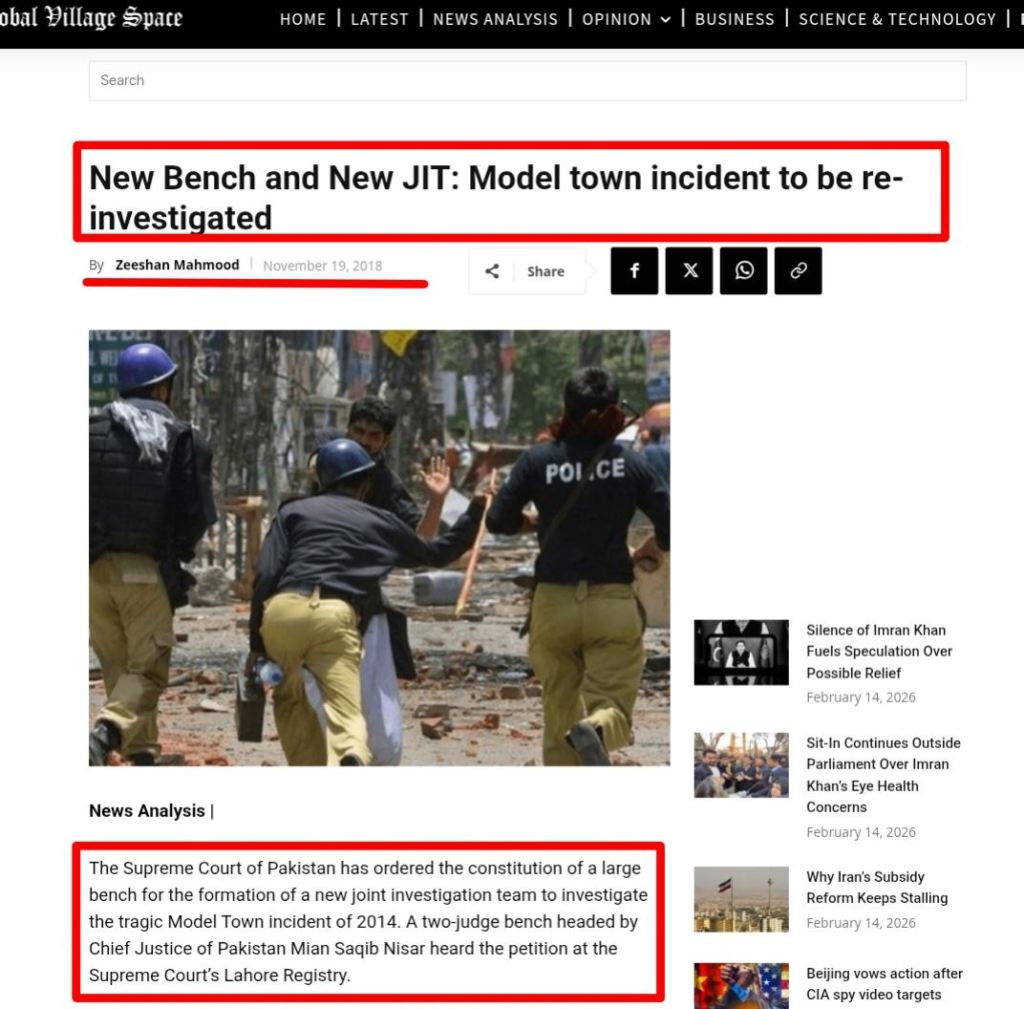Viewport: 1024px width, 1009px height.
Task: Open Imran Khan speculation thumbnail
Action: click(x=741, y=652)
